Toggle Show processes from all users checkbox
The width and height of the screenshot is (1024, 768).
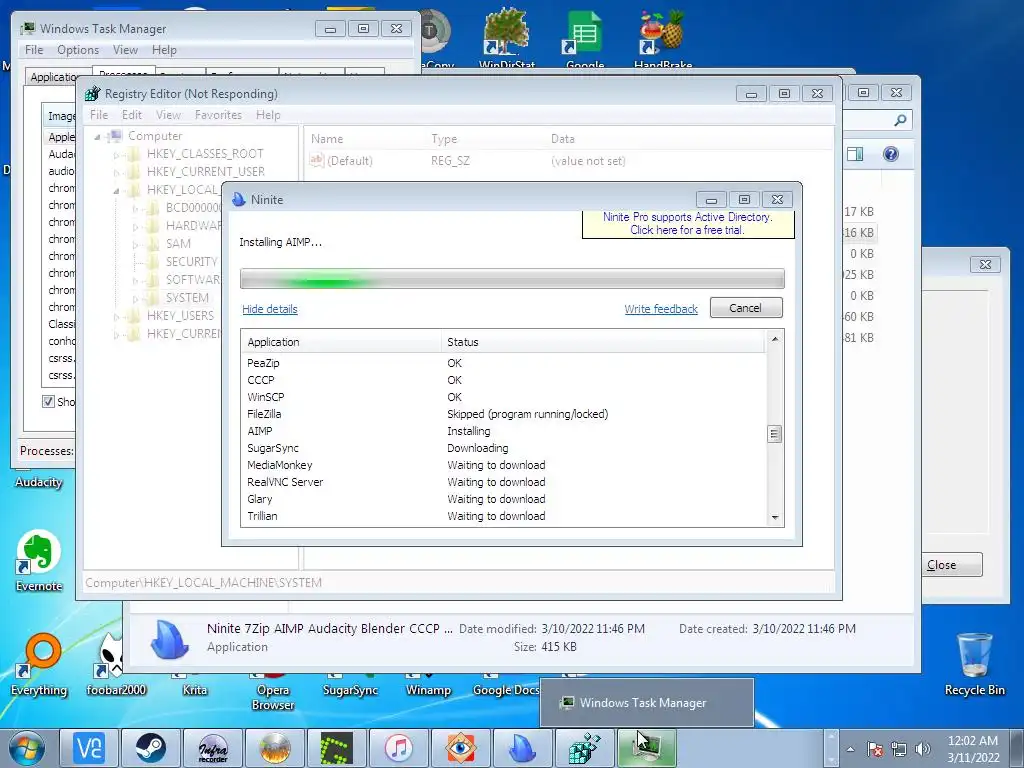48,401
